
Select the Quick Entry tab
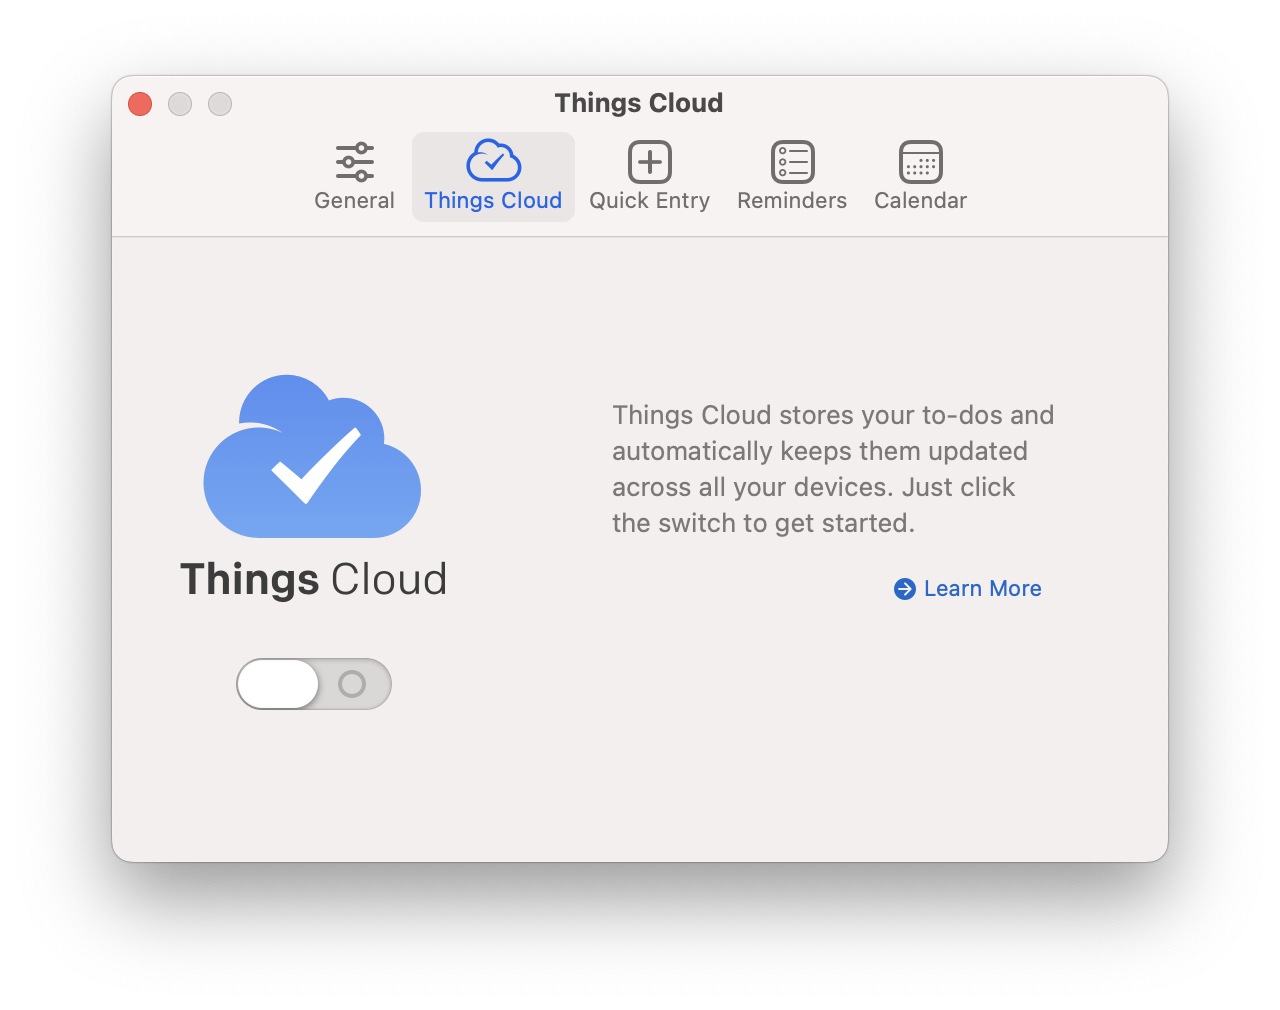click(649, 176)
